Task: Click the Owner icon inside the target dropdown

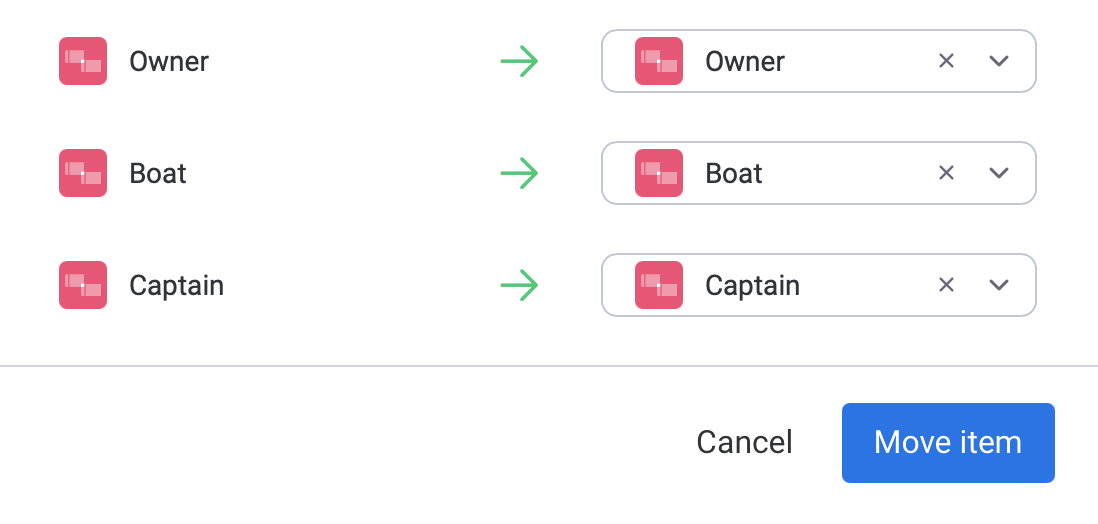Action: coord(659,61)
